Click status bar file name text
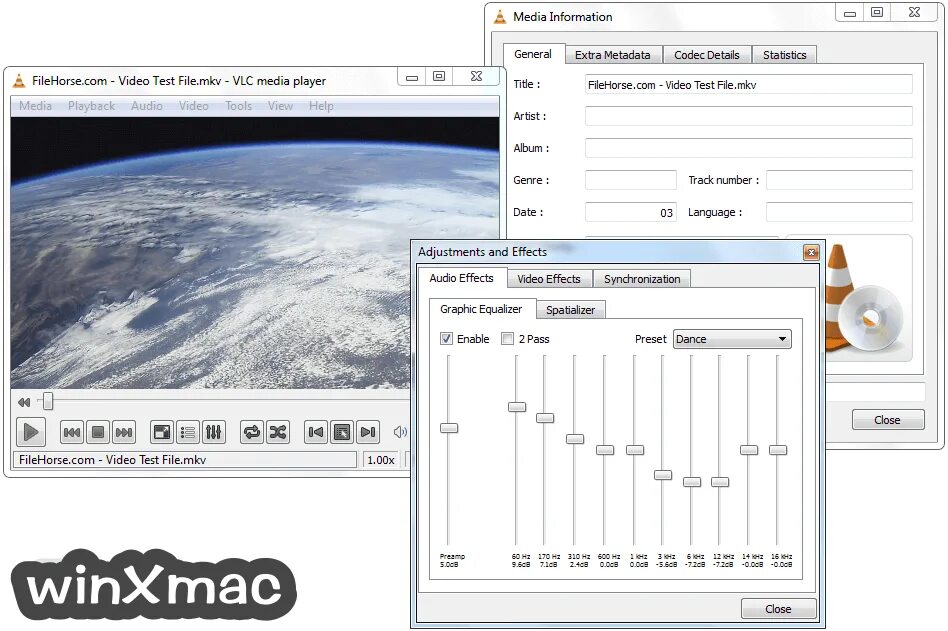Viewport: 948px width, 631px height. [x=112, y=460]
